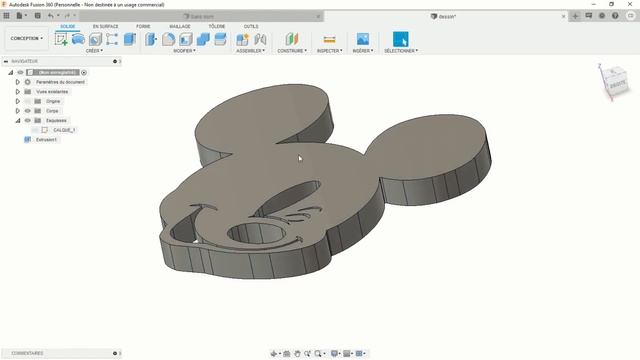Open the Assembler dropdown menu

[251, 51]
